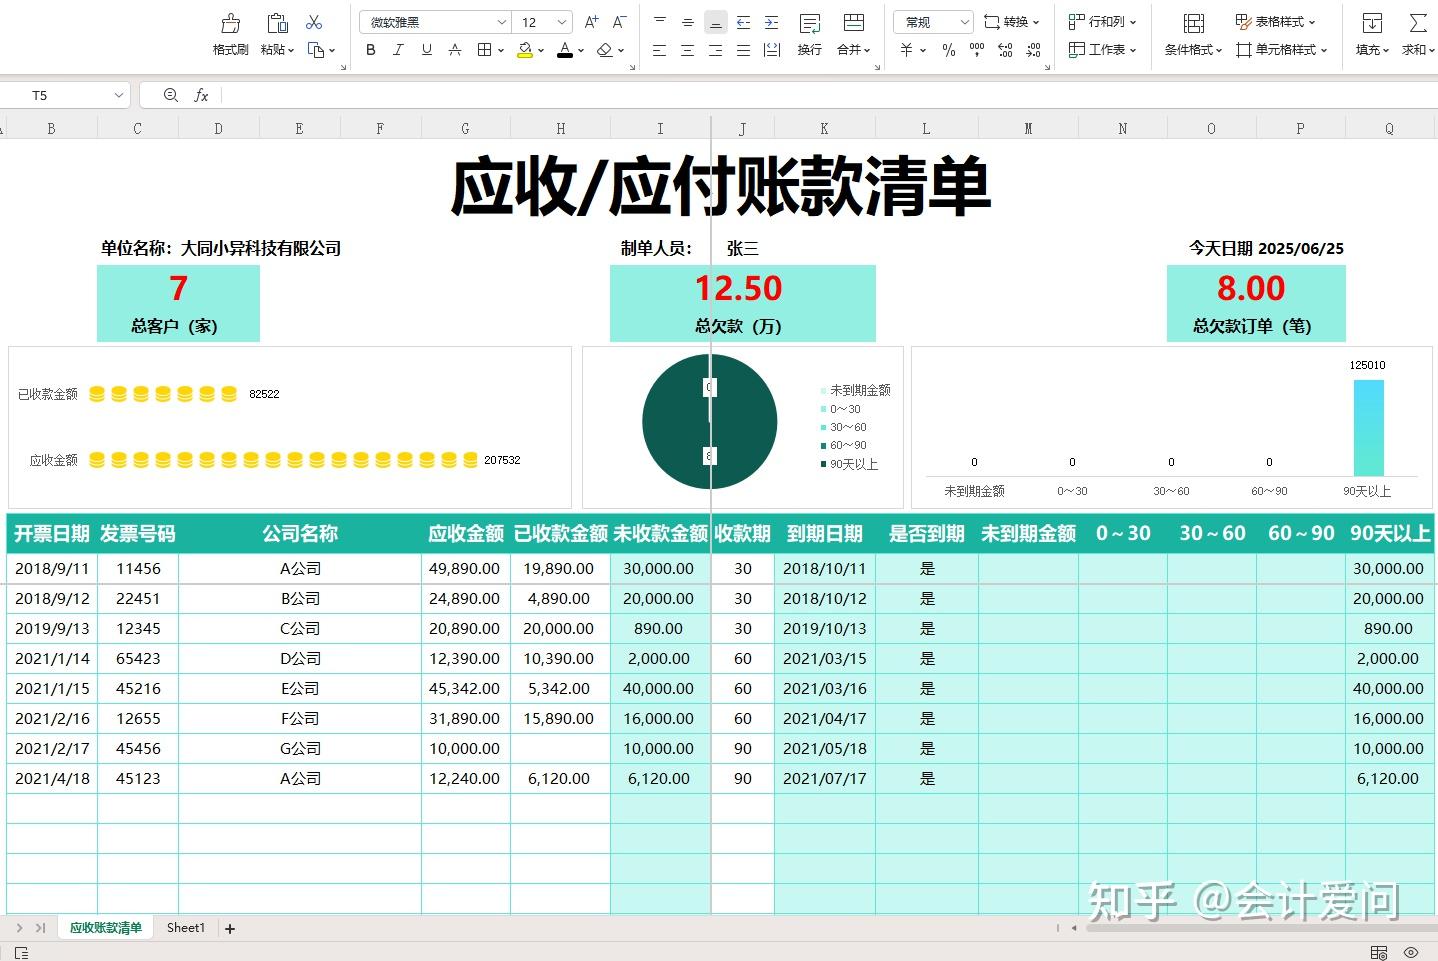Viewport: 1438px width, 961px height.
Task: Click the Decrease indent icon
Action: 744,22
